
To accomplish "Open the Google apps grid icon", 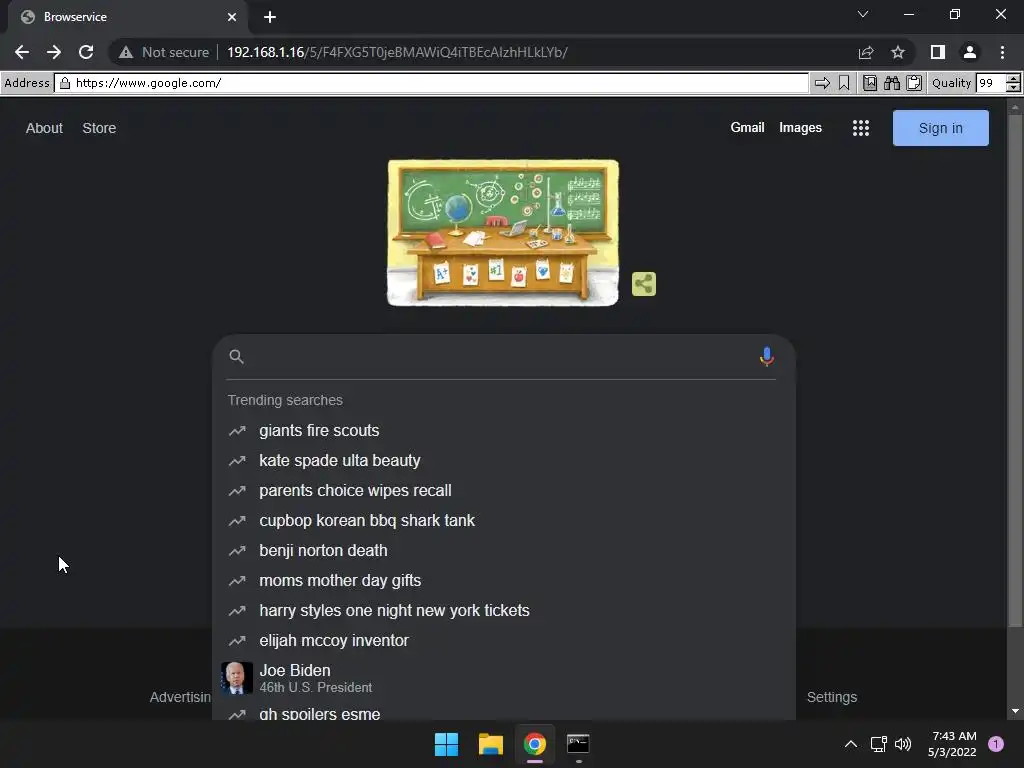I will coord(861,128).
